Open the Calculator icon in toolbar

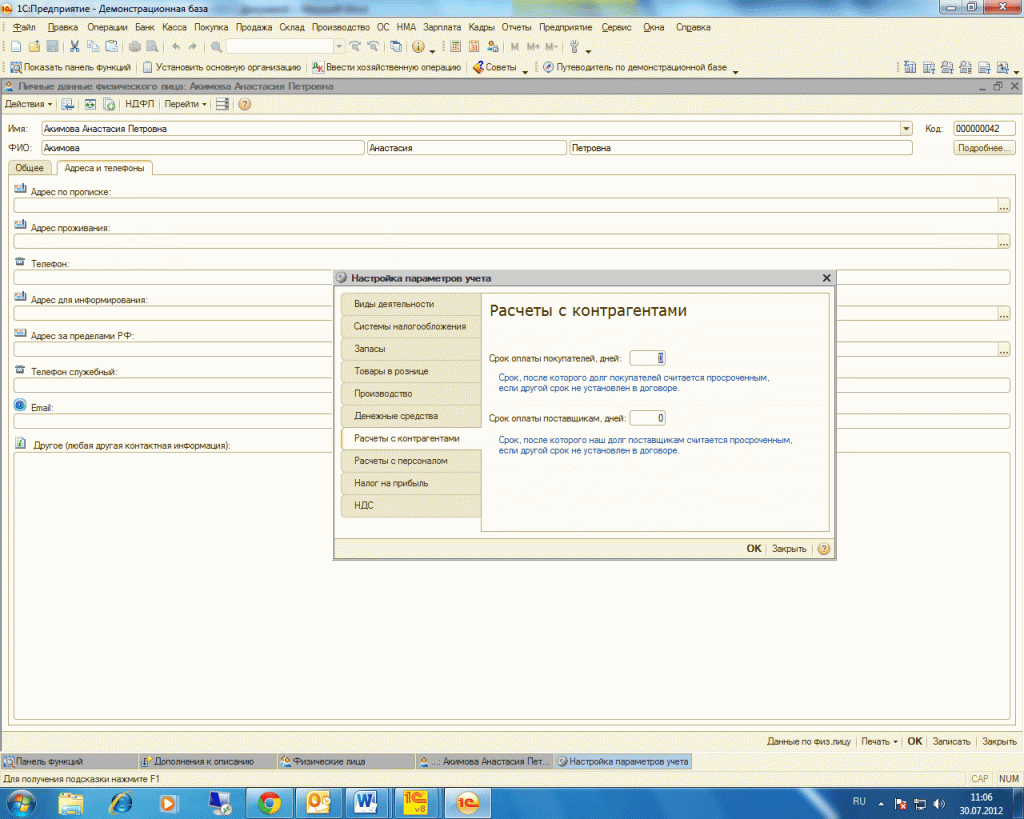click(x=456, y=47)
